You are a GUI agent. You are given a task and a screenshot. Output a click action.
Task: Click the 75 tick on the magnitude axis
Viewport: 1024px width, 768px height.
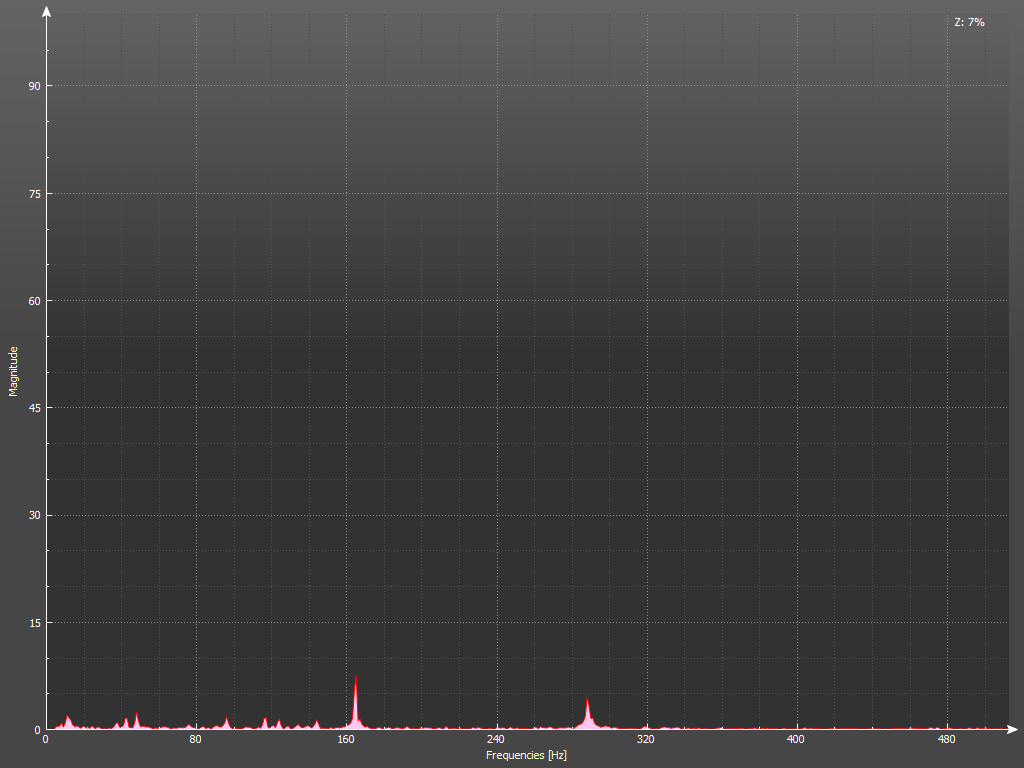[34, 193]
